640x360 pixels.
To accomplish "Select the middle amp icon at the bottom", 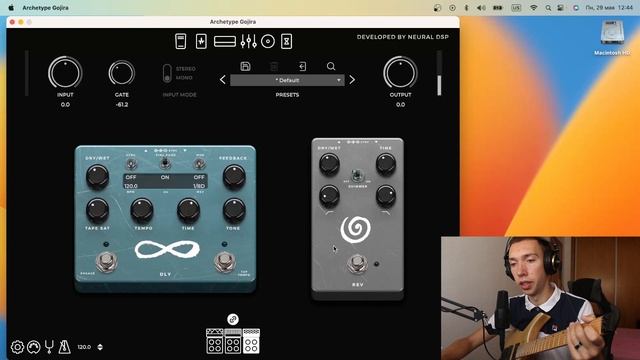I will [233, 341].
